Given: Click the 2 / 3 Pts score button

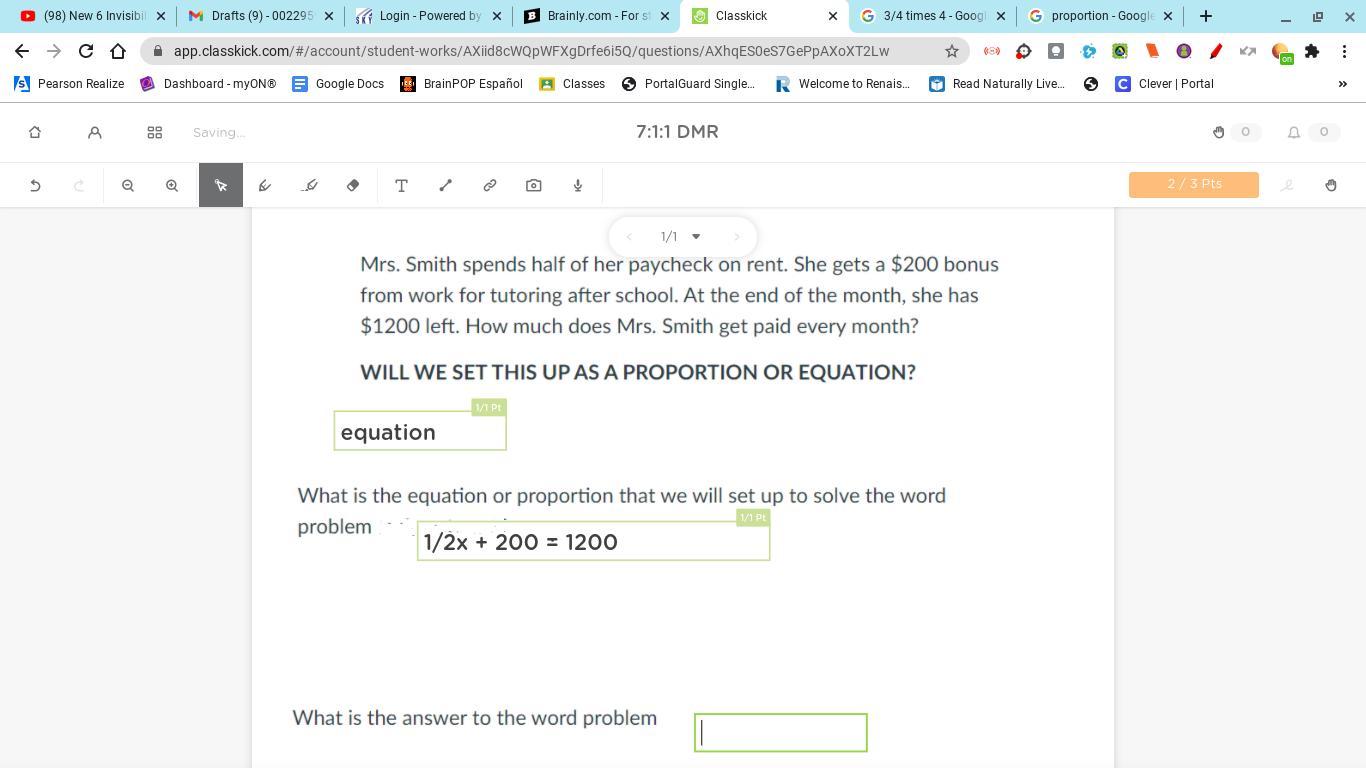Looking at the screenshot, I should tap(1194, 184).
